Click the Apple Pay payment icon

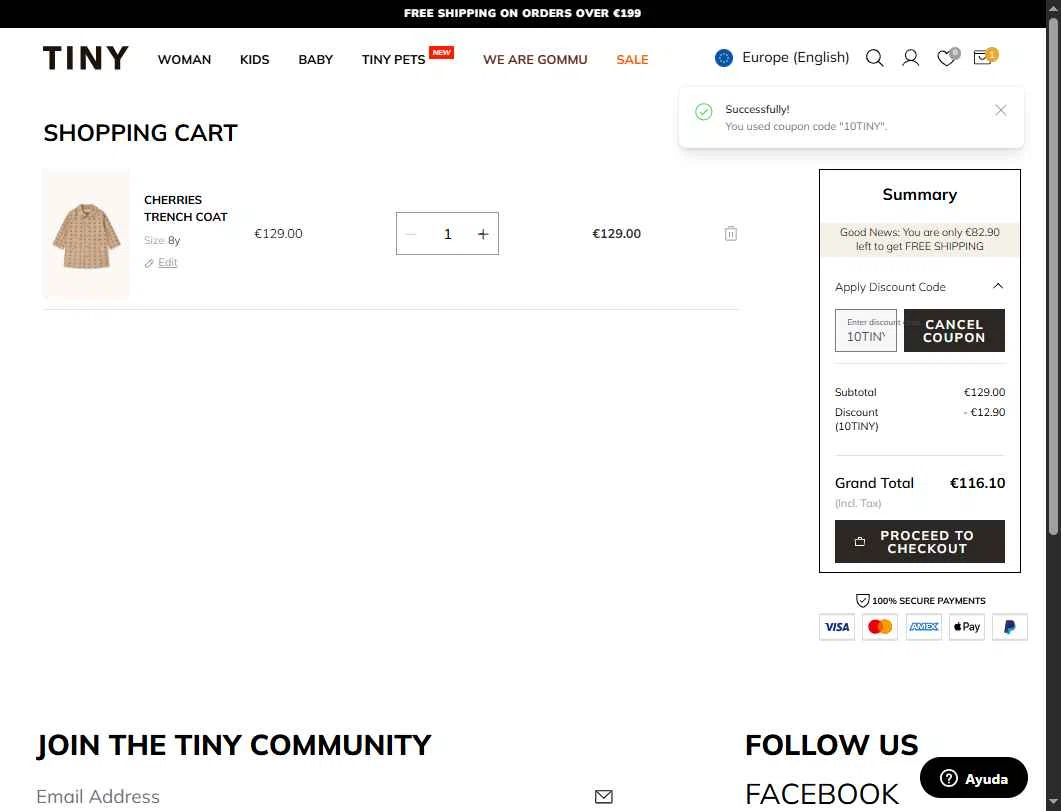click(966, 627)
